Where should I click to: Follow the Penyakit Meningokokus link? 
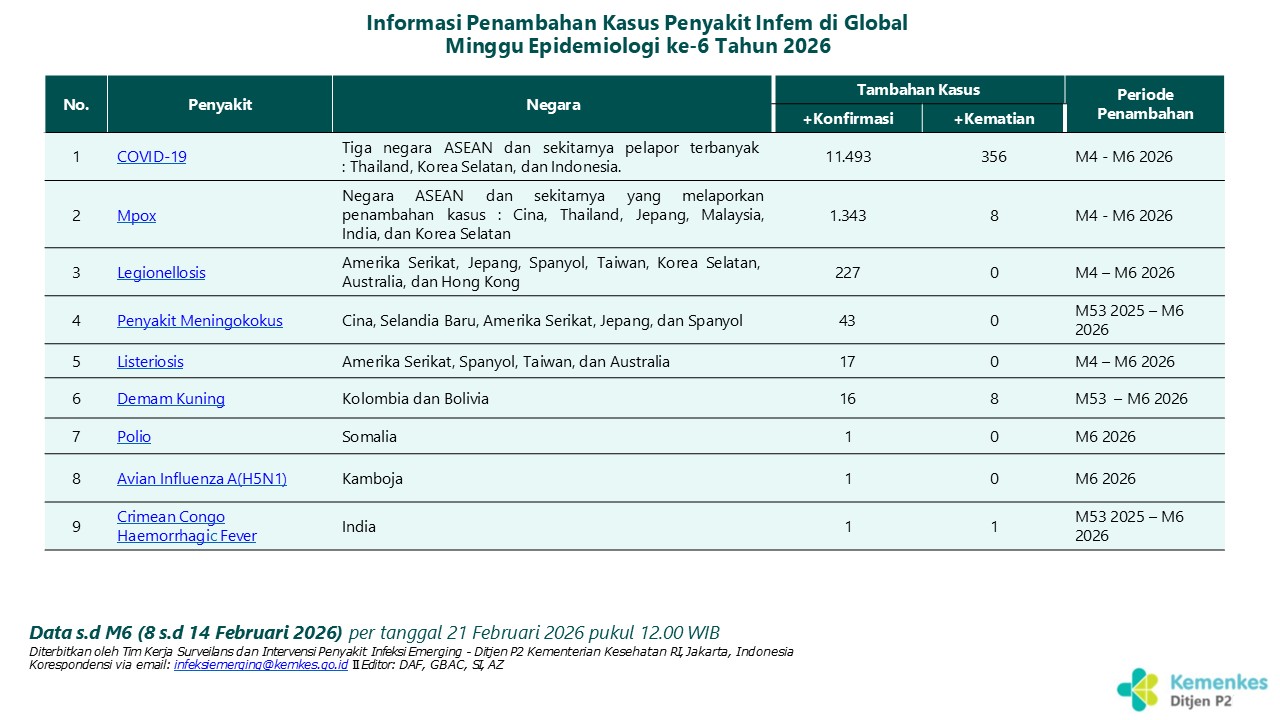[x=199, y=321]
